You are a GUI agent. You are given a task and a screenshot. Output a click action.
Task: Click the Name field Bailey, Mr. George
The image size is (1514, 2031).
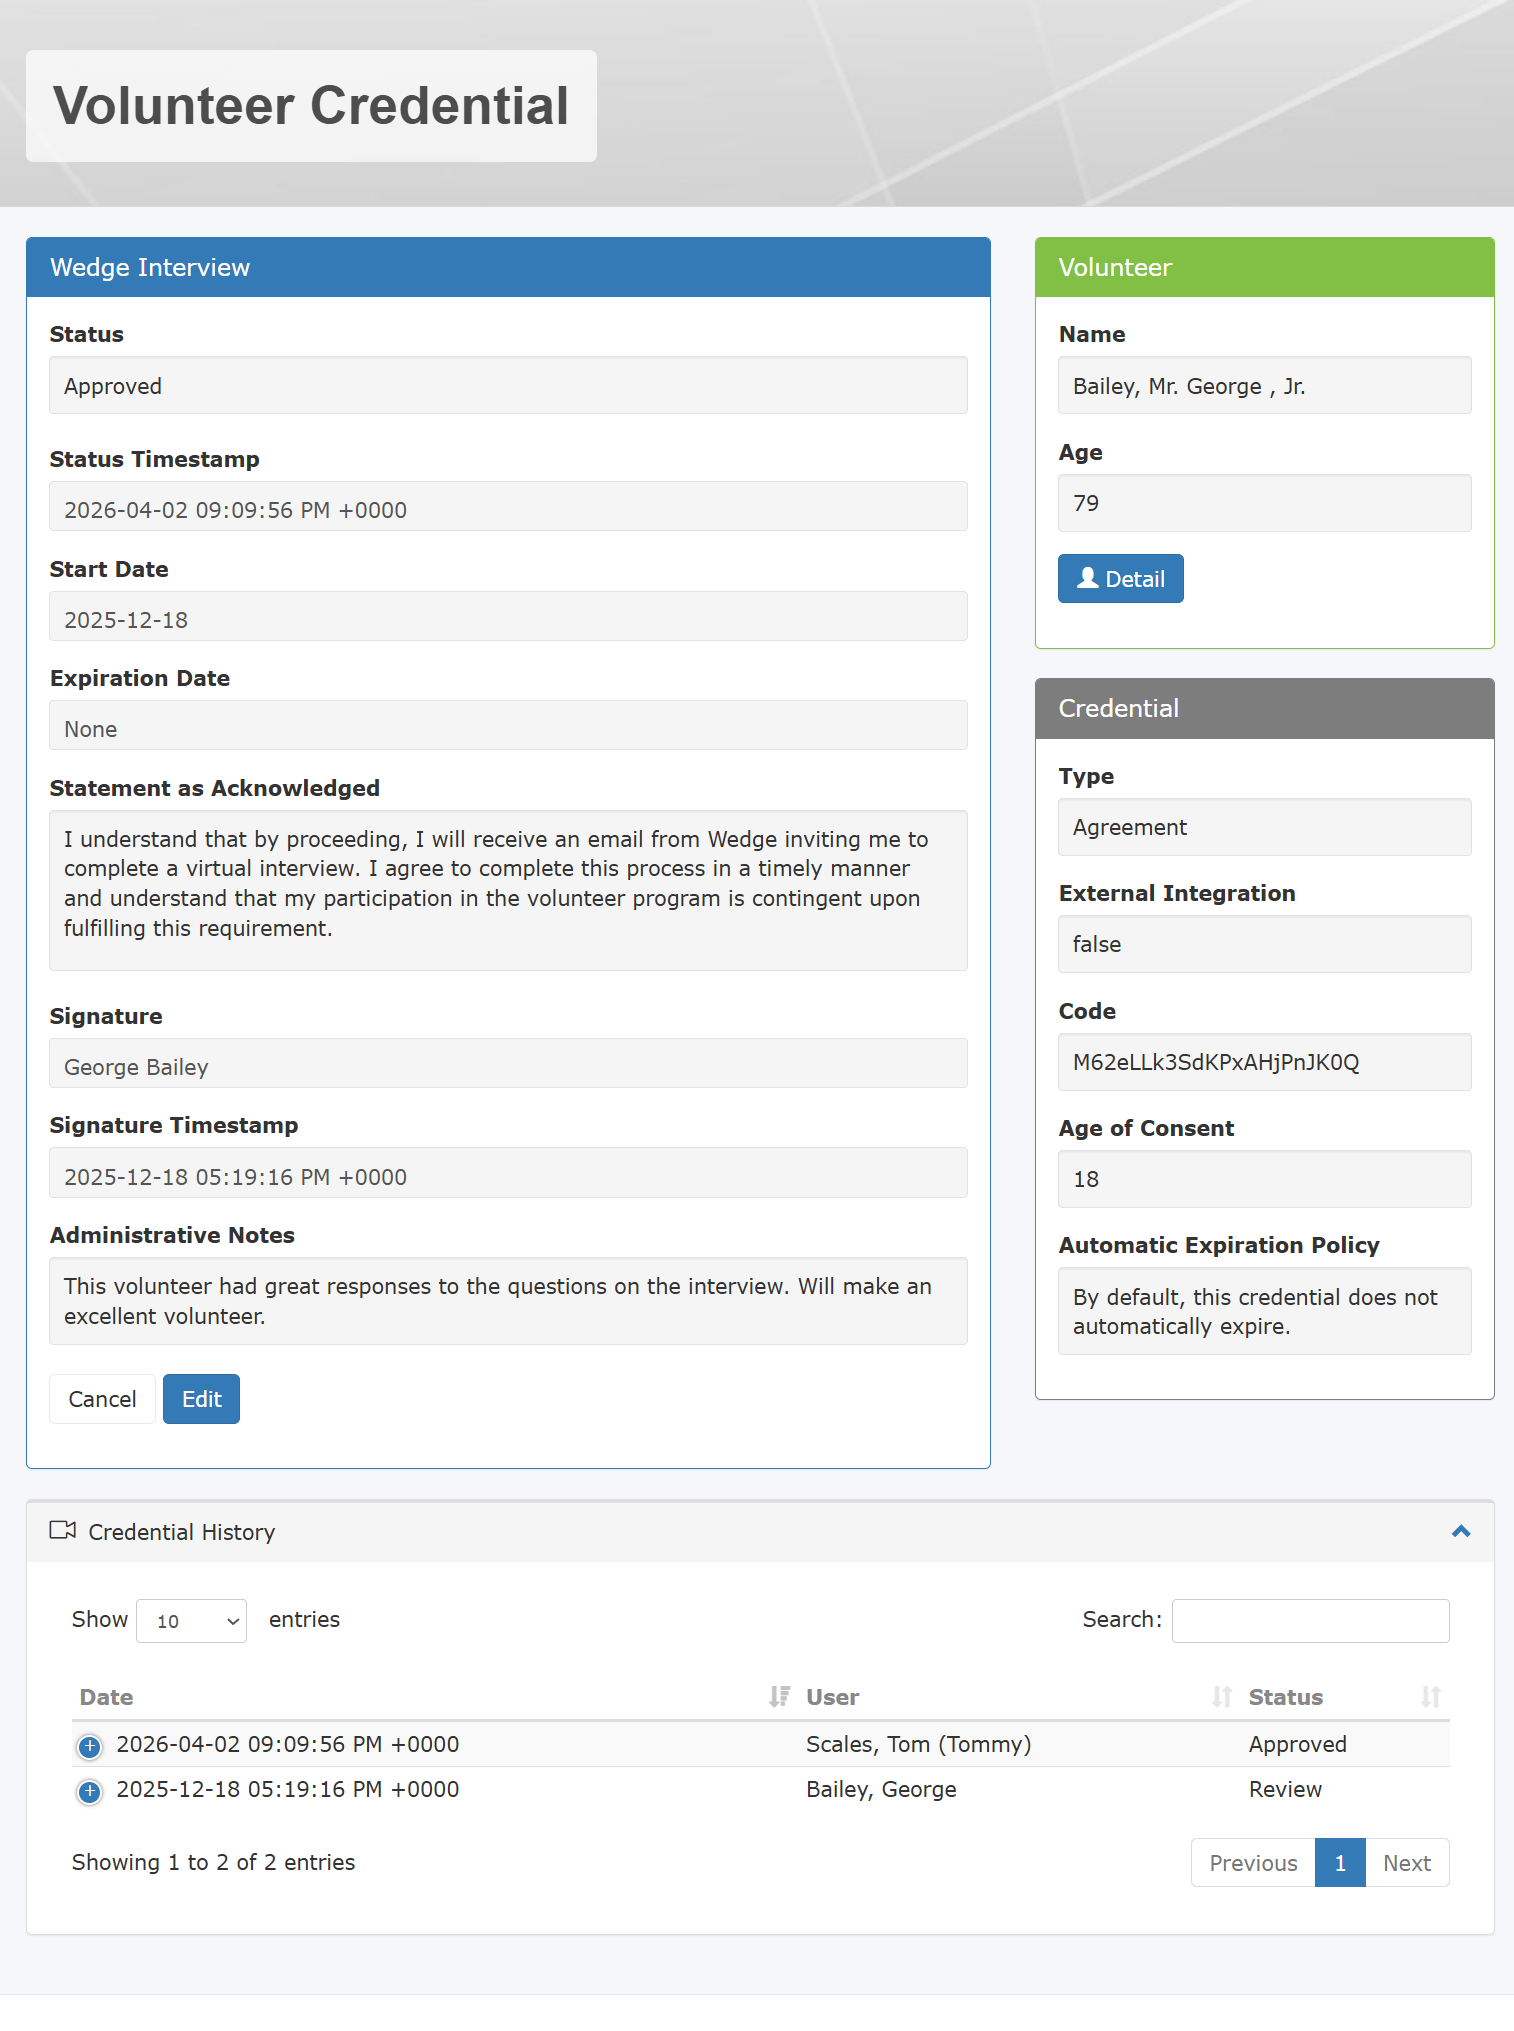(1265, 385)
